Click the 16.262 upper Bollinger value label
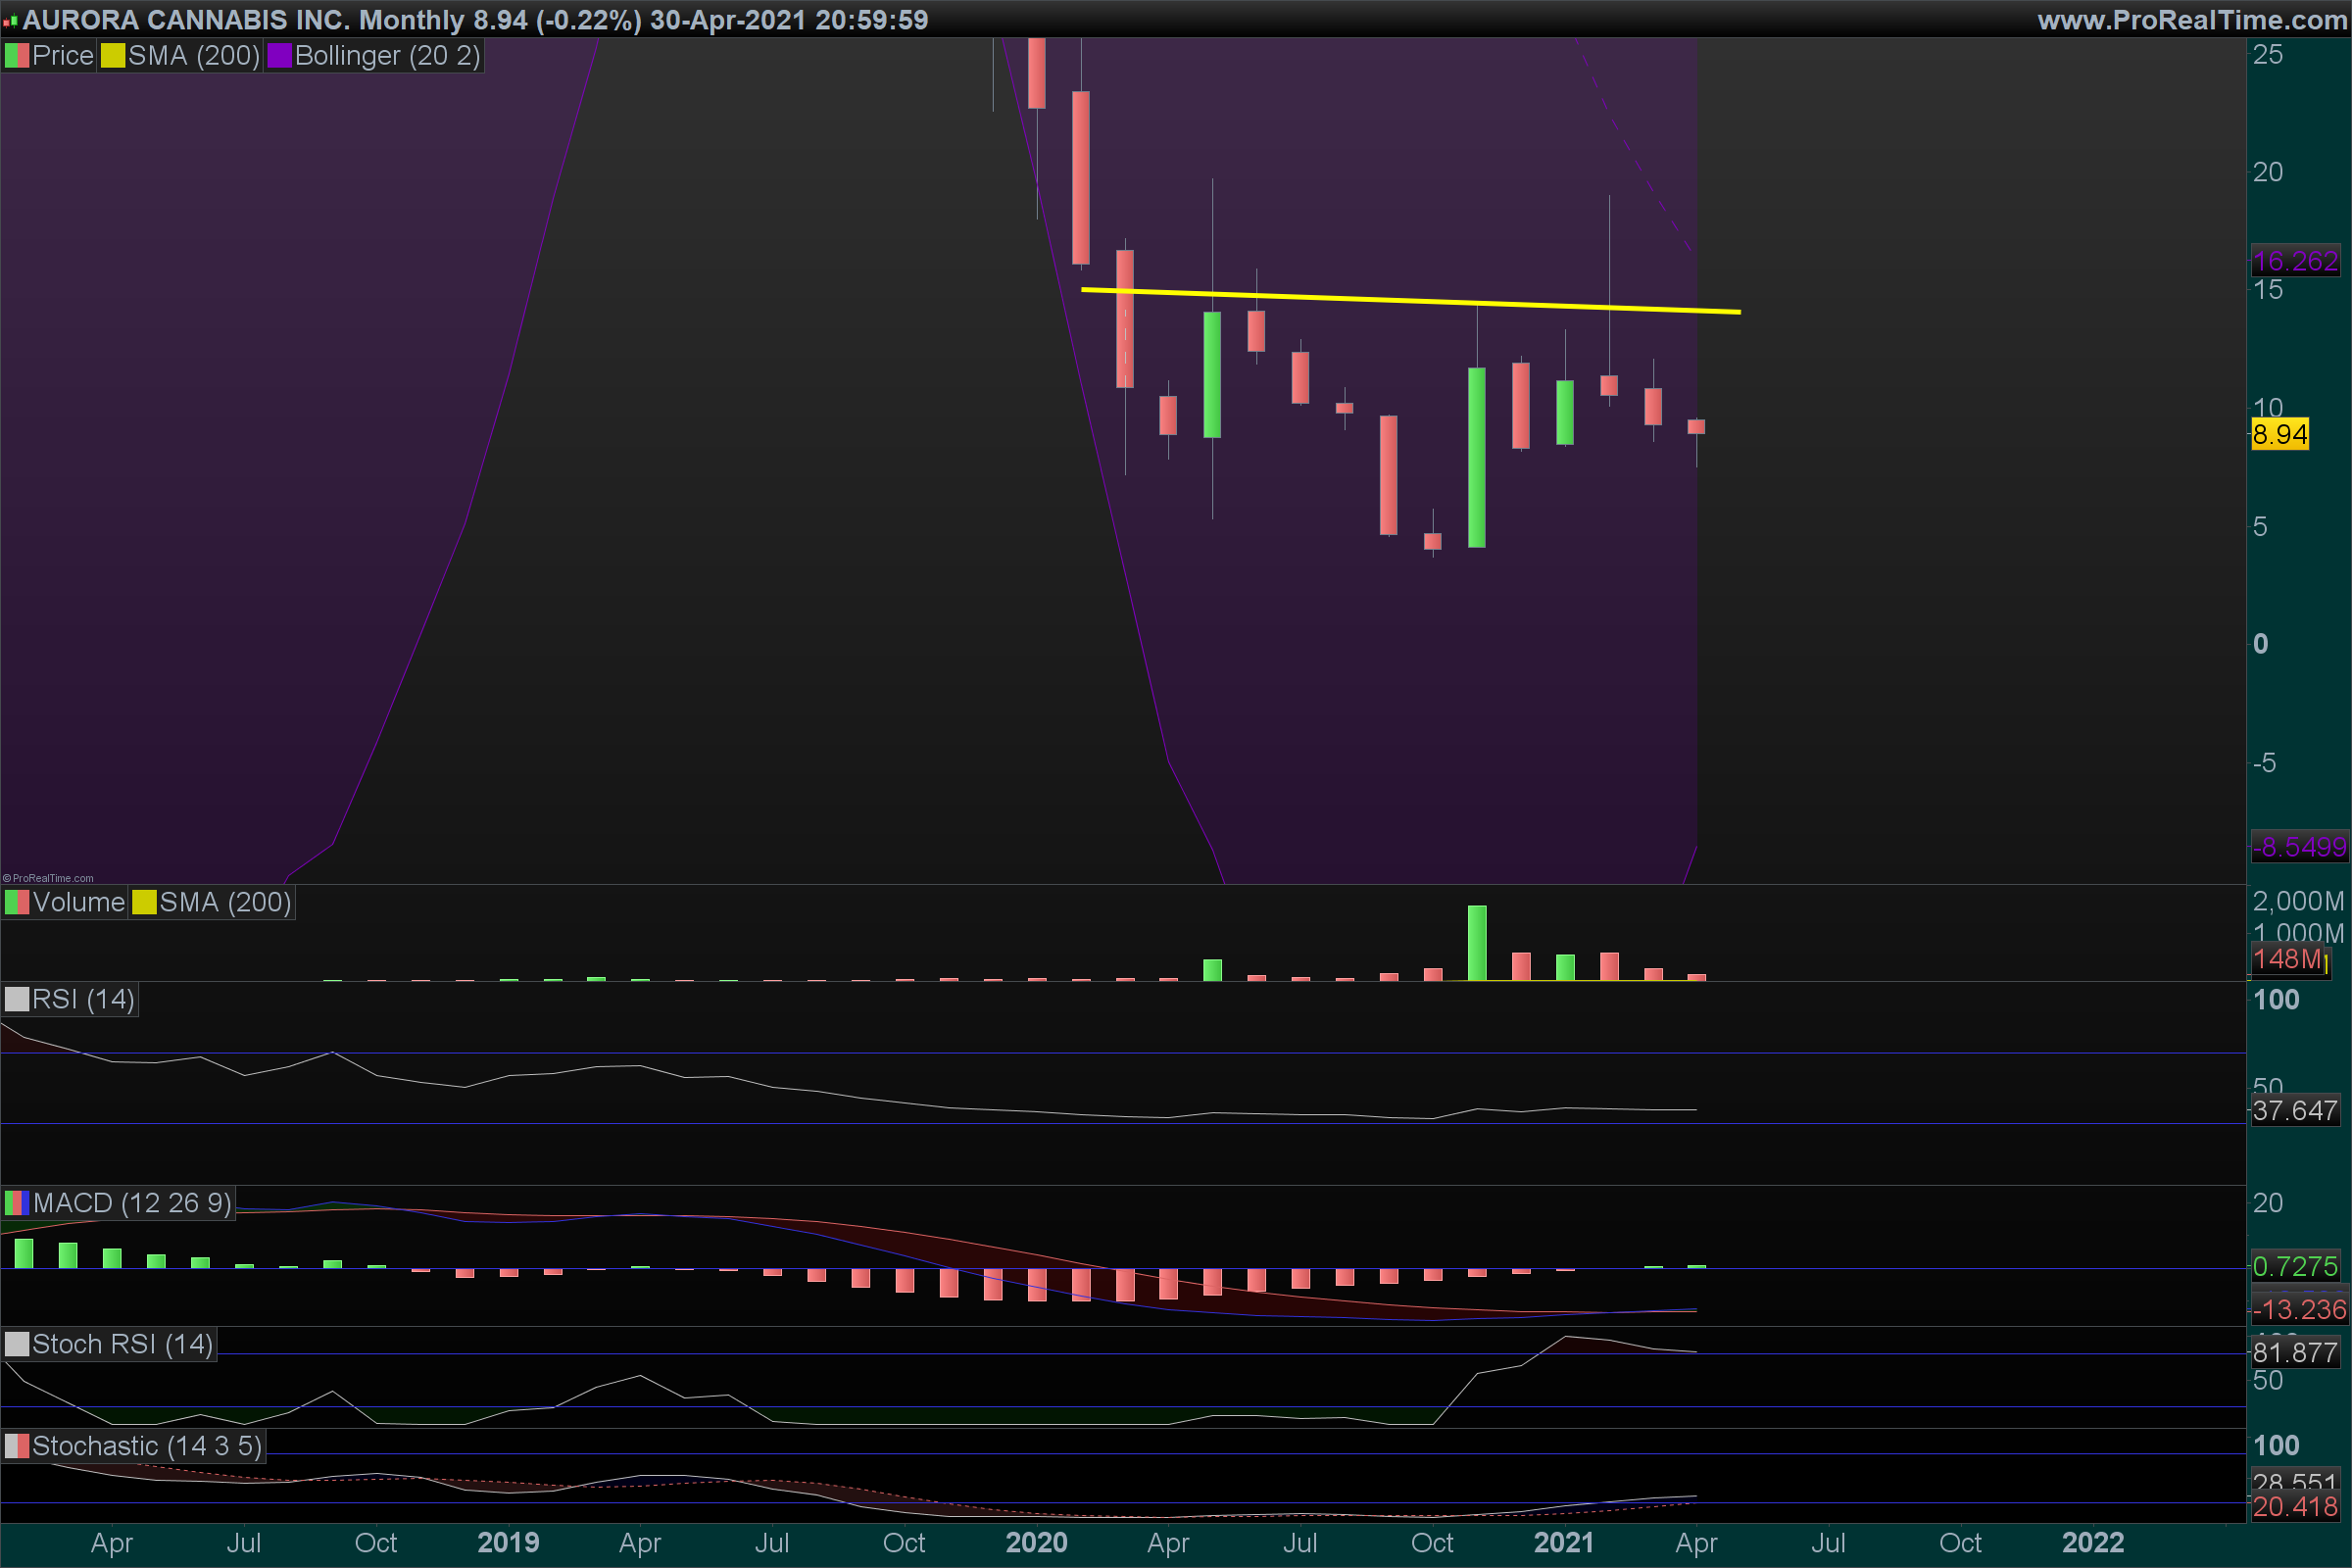This screenshot has height=1568, width=2352. tap(2294, 262)
